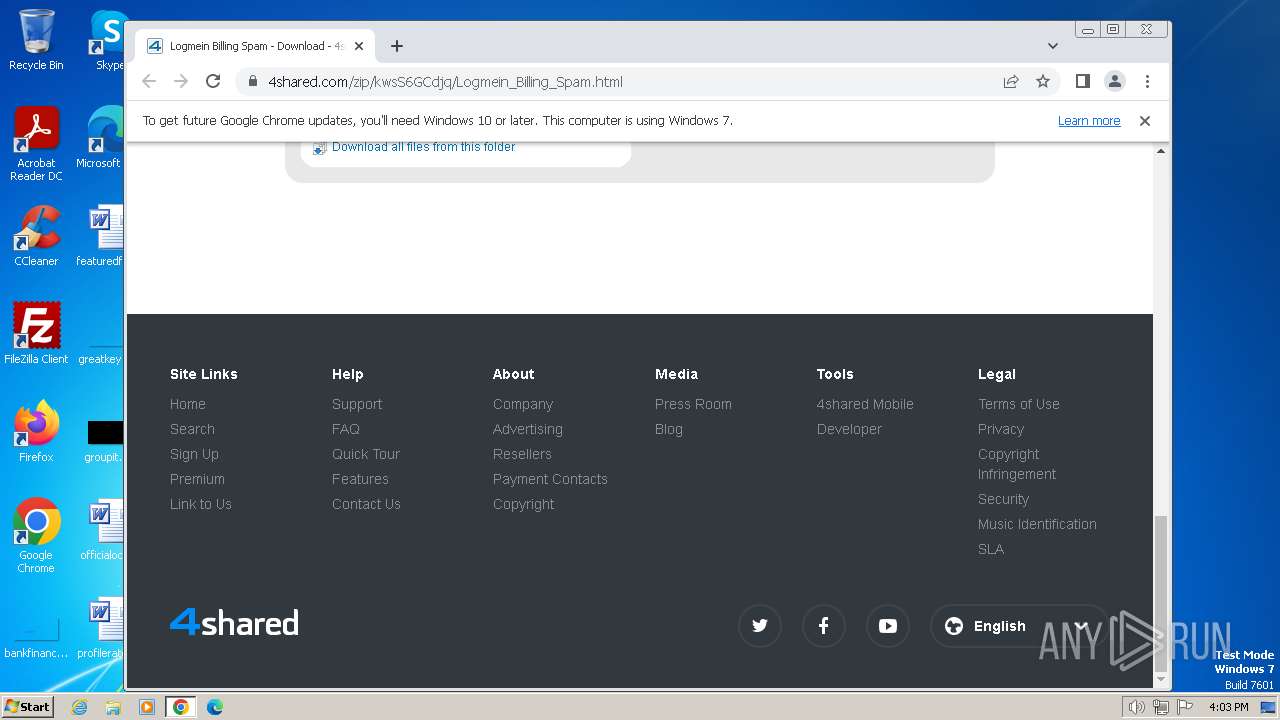
Task: Click the Chrome taskbar button
Action: coord(181,707)
